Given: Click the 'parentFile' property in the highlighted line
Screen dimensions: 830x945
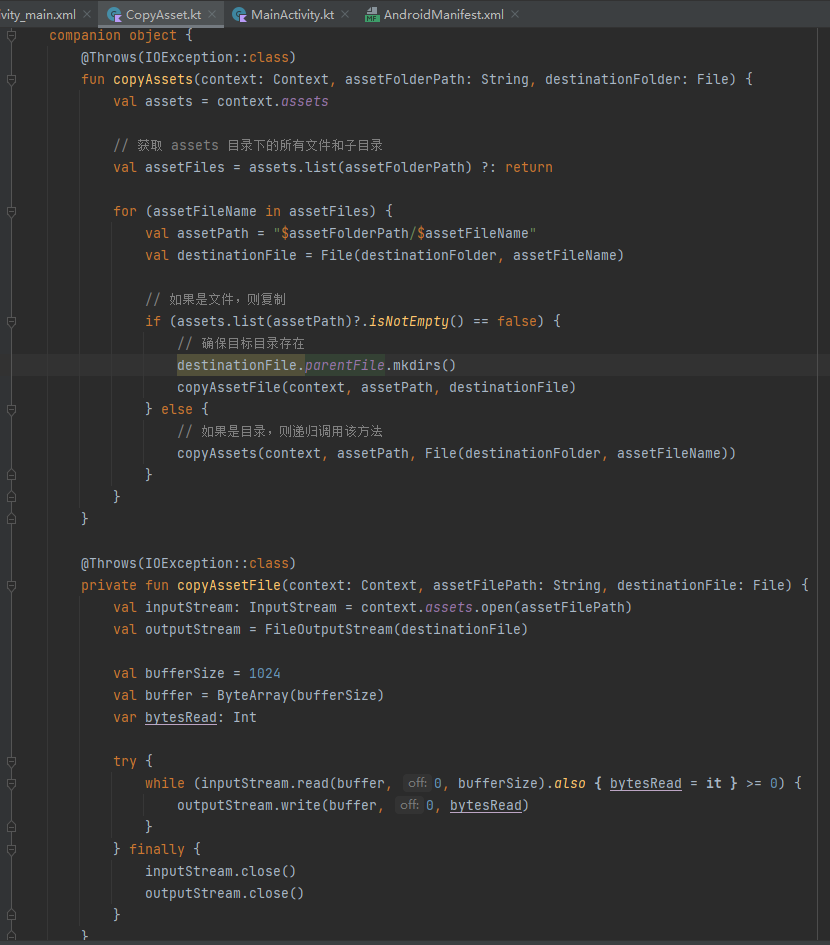Looking at the screenshot, I should point(345,365).
